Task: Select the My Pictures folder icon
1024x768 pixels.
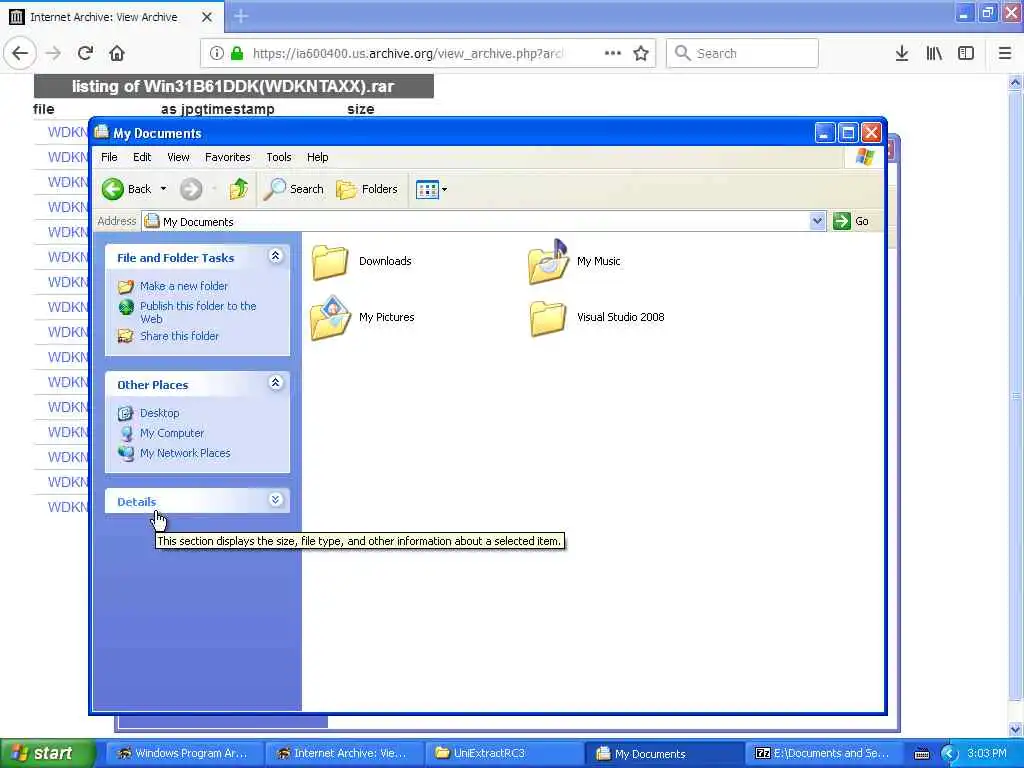Action: 330,318
